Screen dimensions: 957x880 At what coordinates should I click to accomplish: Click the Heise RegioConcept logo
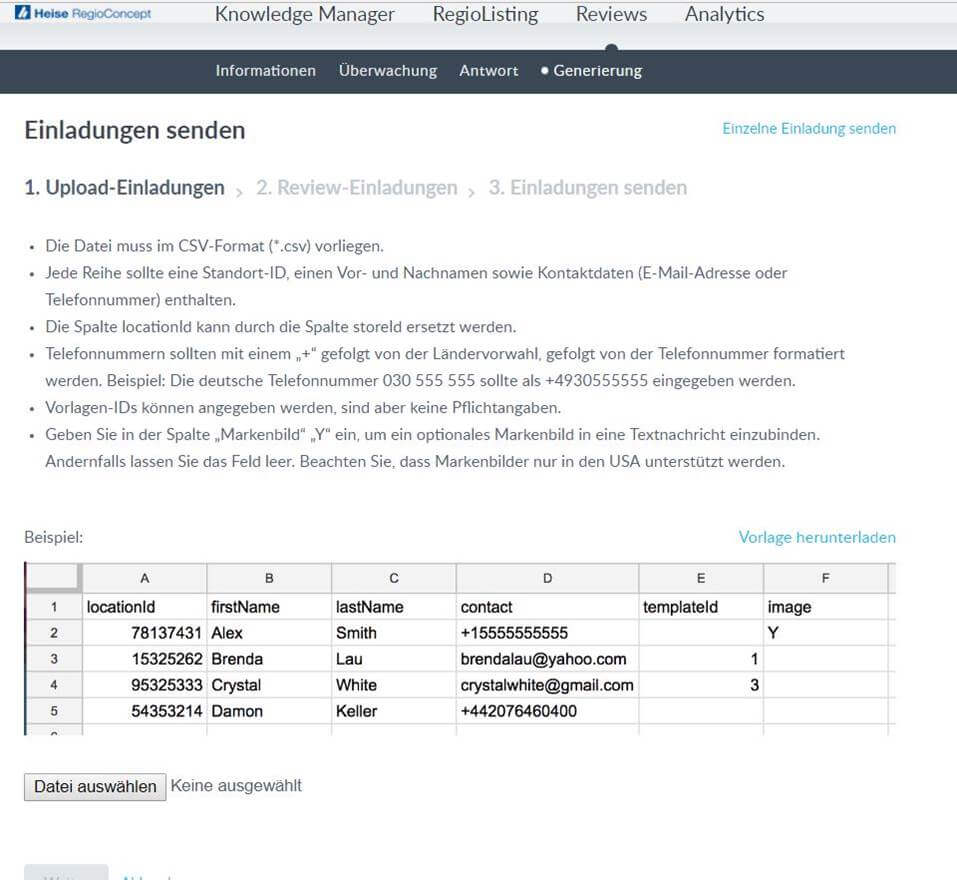(x=83, y=13)
